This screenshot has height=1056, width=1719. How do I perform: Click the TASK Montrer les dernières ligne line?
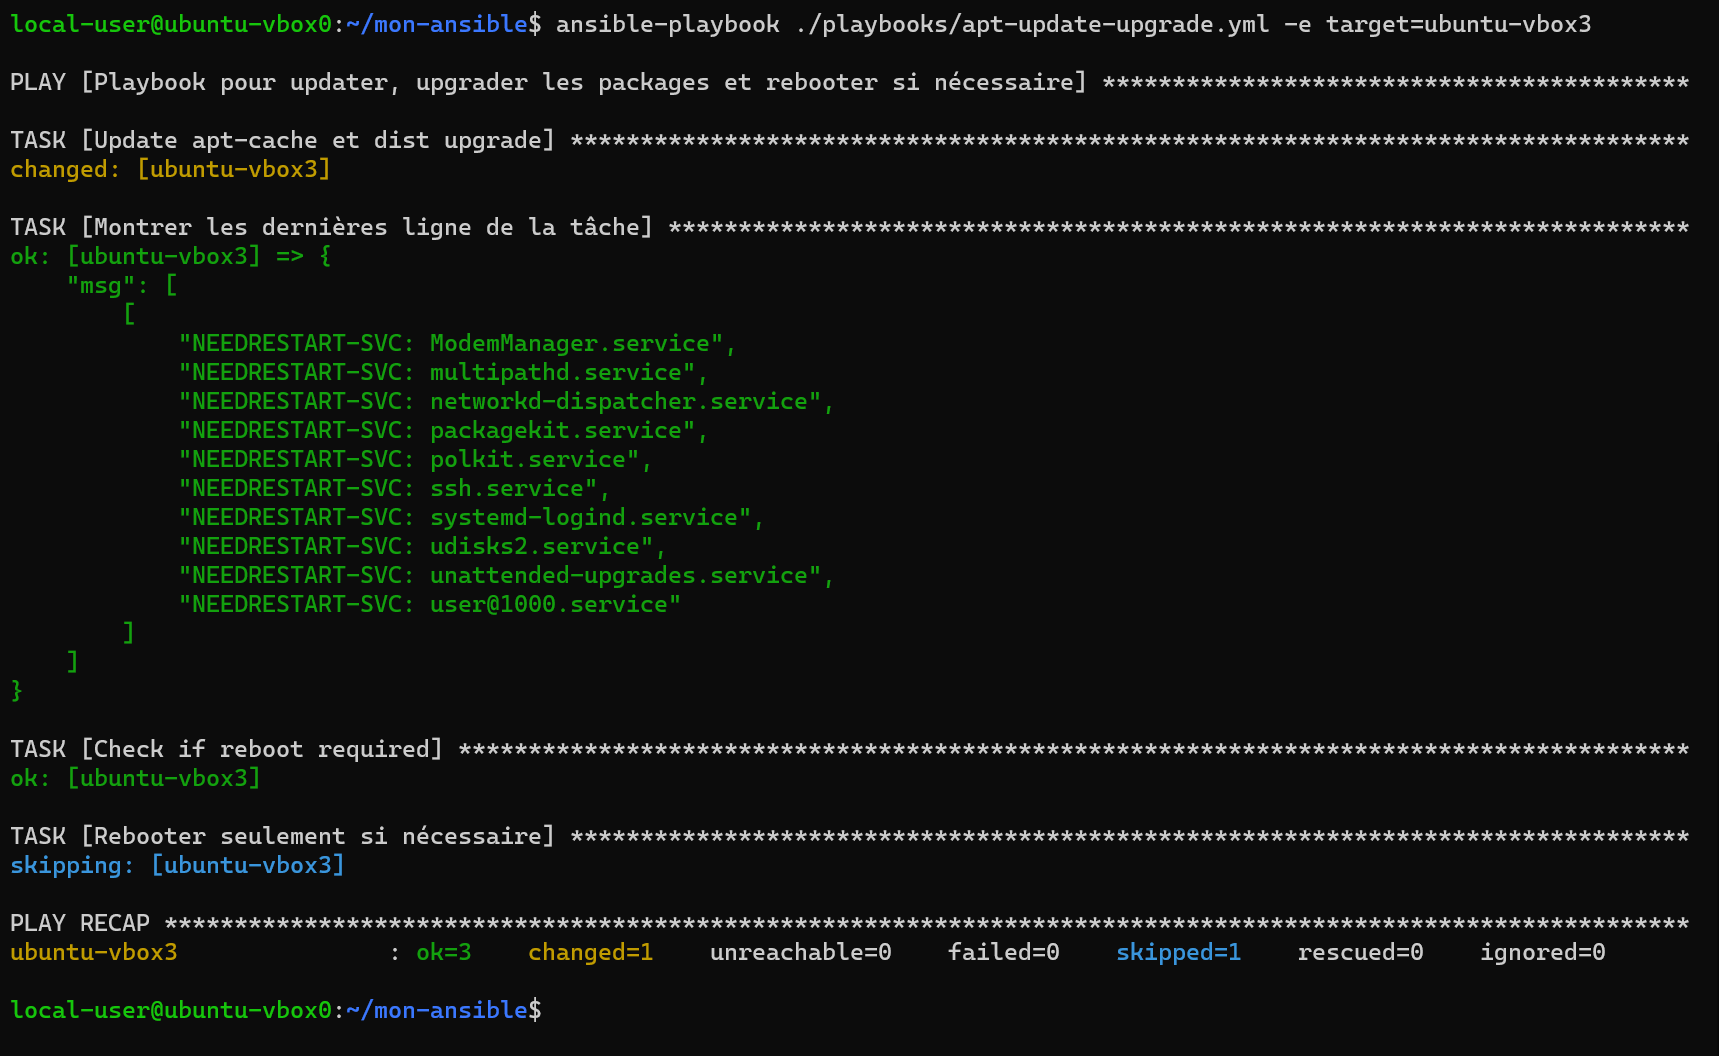pyautogui.click(x=849, y=227)
